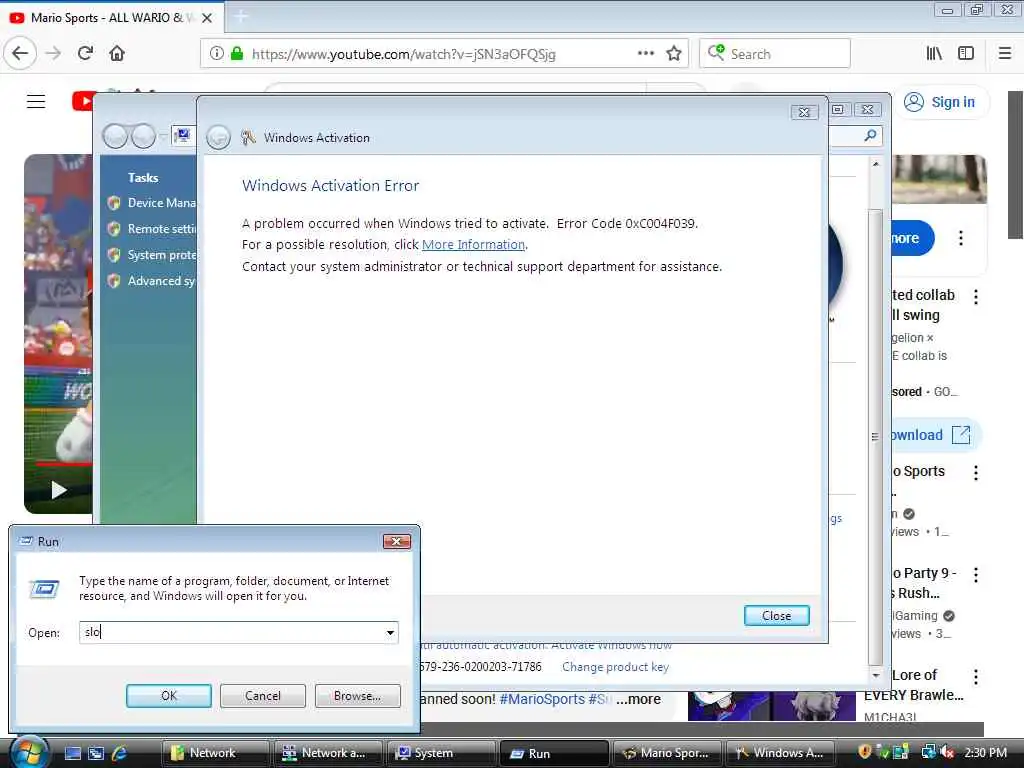
Task: Click Show Desktop quick launch icon
Action: tap(73, 753)
